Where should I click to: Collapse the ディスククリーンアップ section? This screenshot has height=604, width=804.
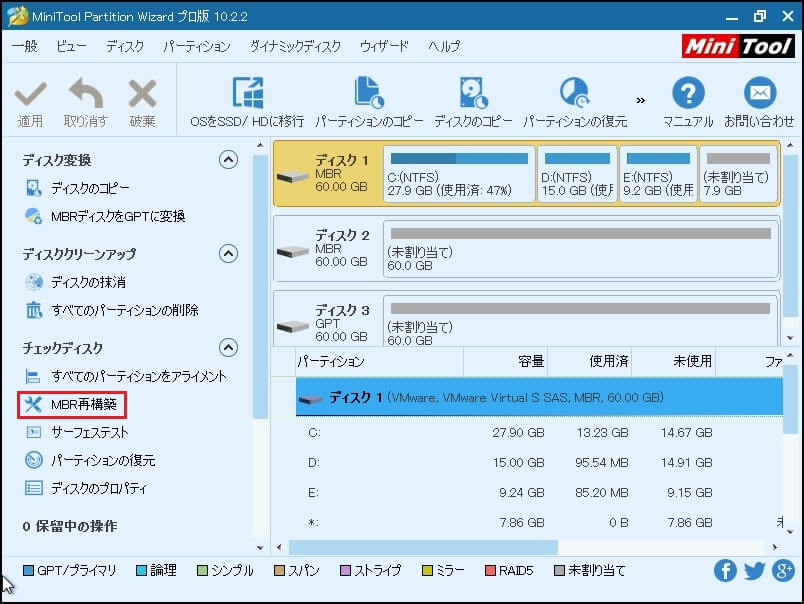(228, 253)
